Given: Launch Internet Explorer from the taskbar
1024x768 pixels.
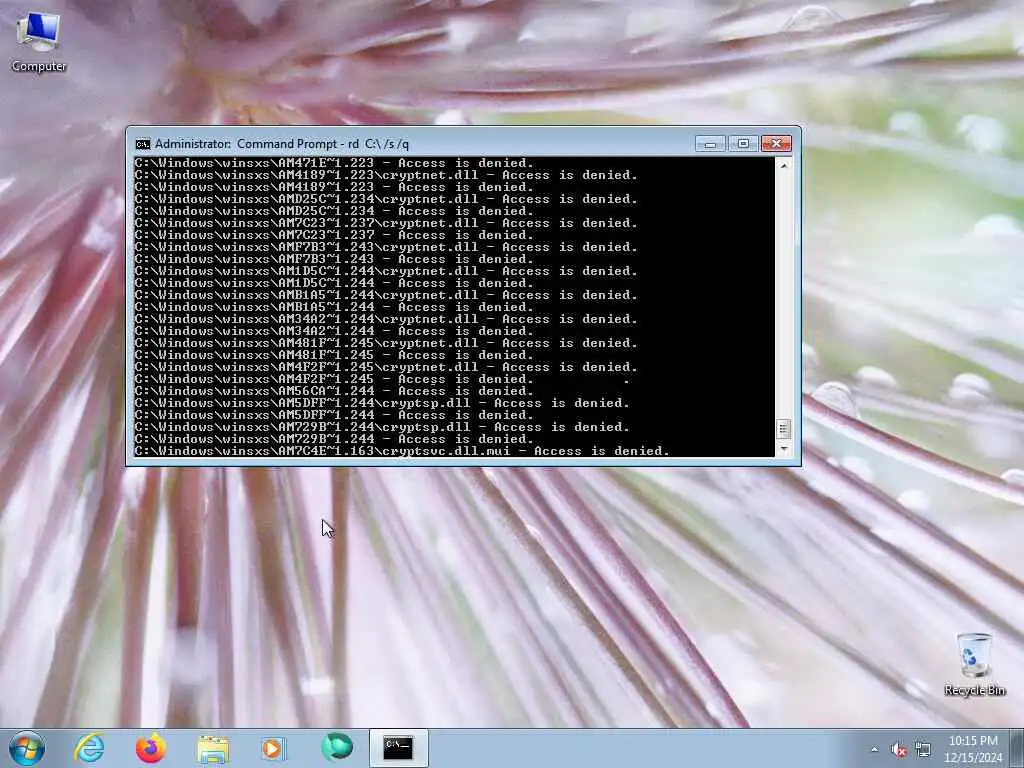Looking at the screenshot, I should [89, 748].
